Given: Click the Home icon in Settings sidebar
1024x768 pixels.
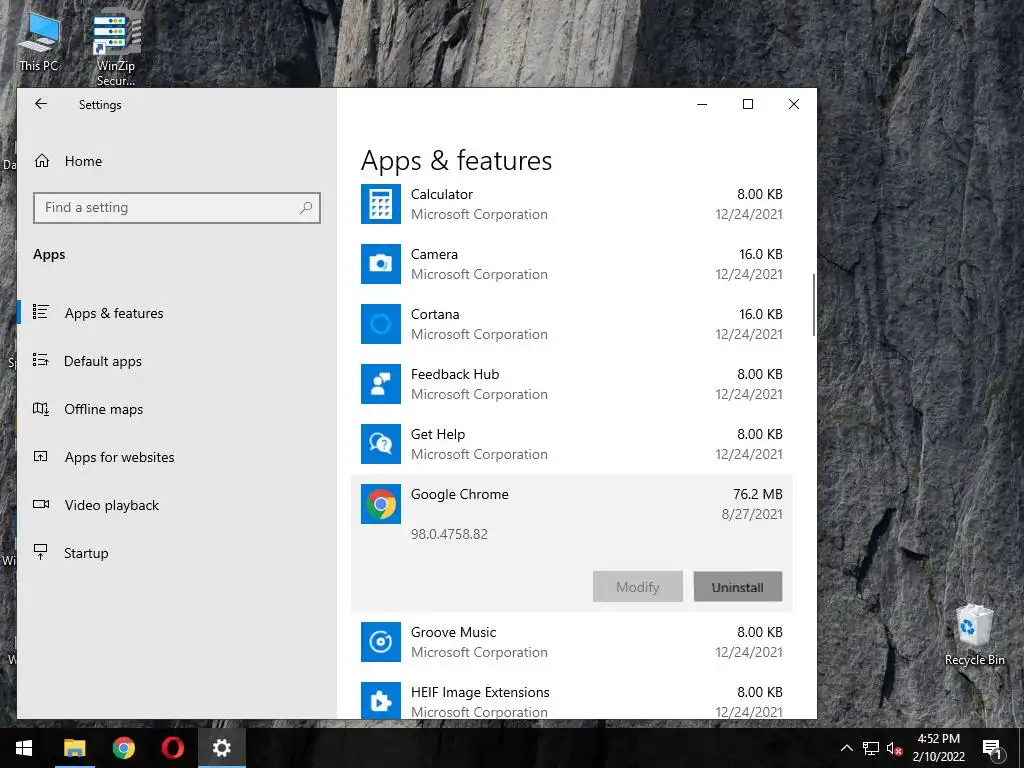Looking at the screenshot, I should tap(42, 161).
